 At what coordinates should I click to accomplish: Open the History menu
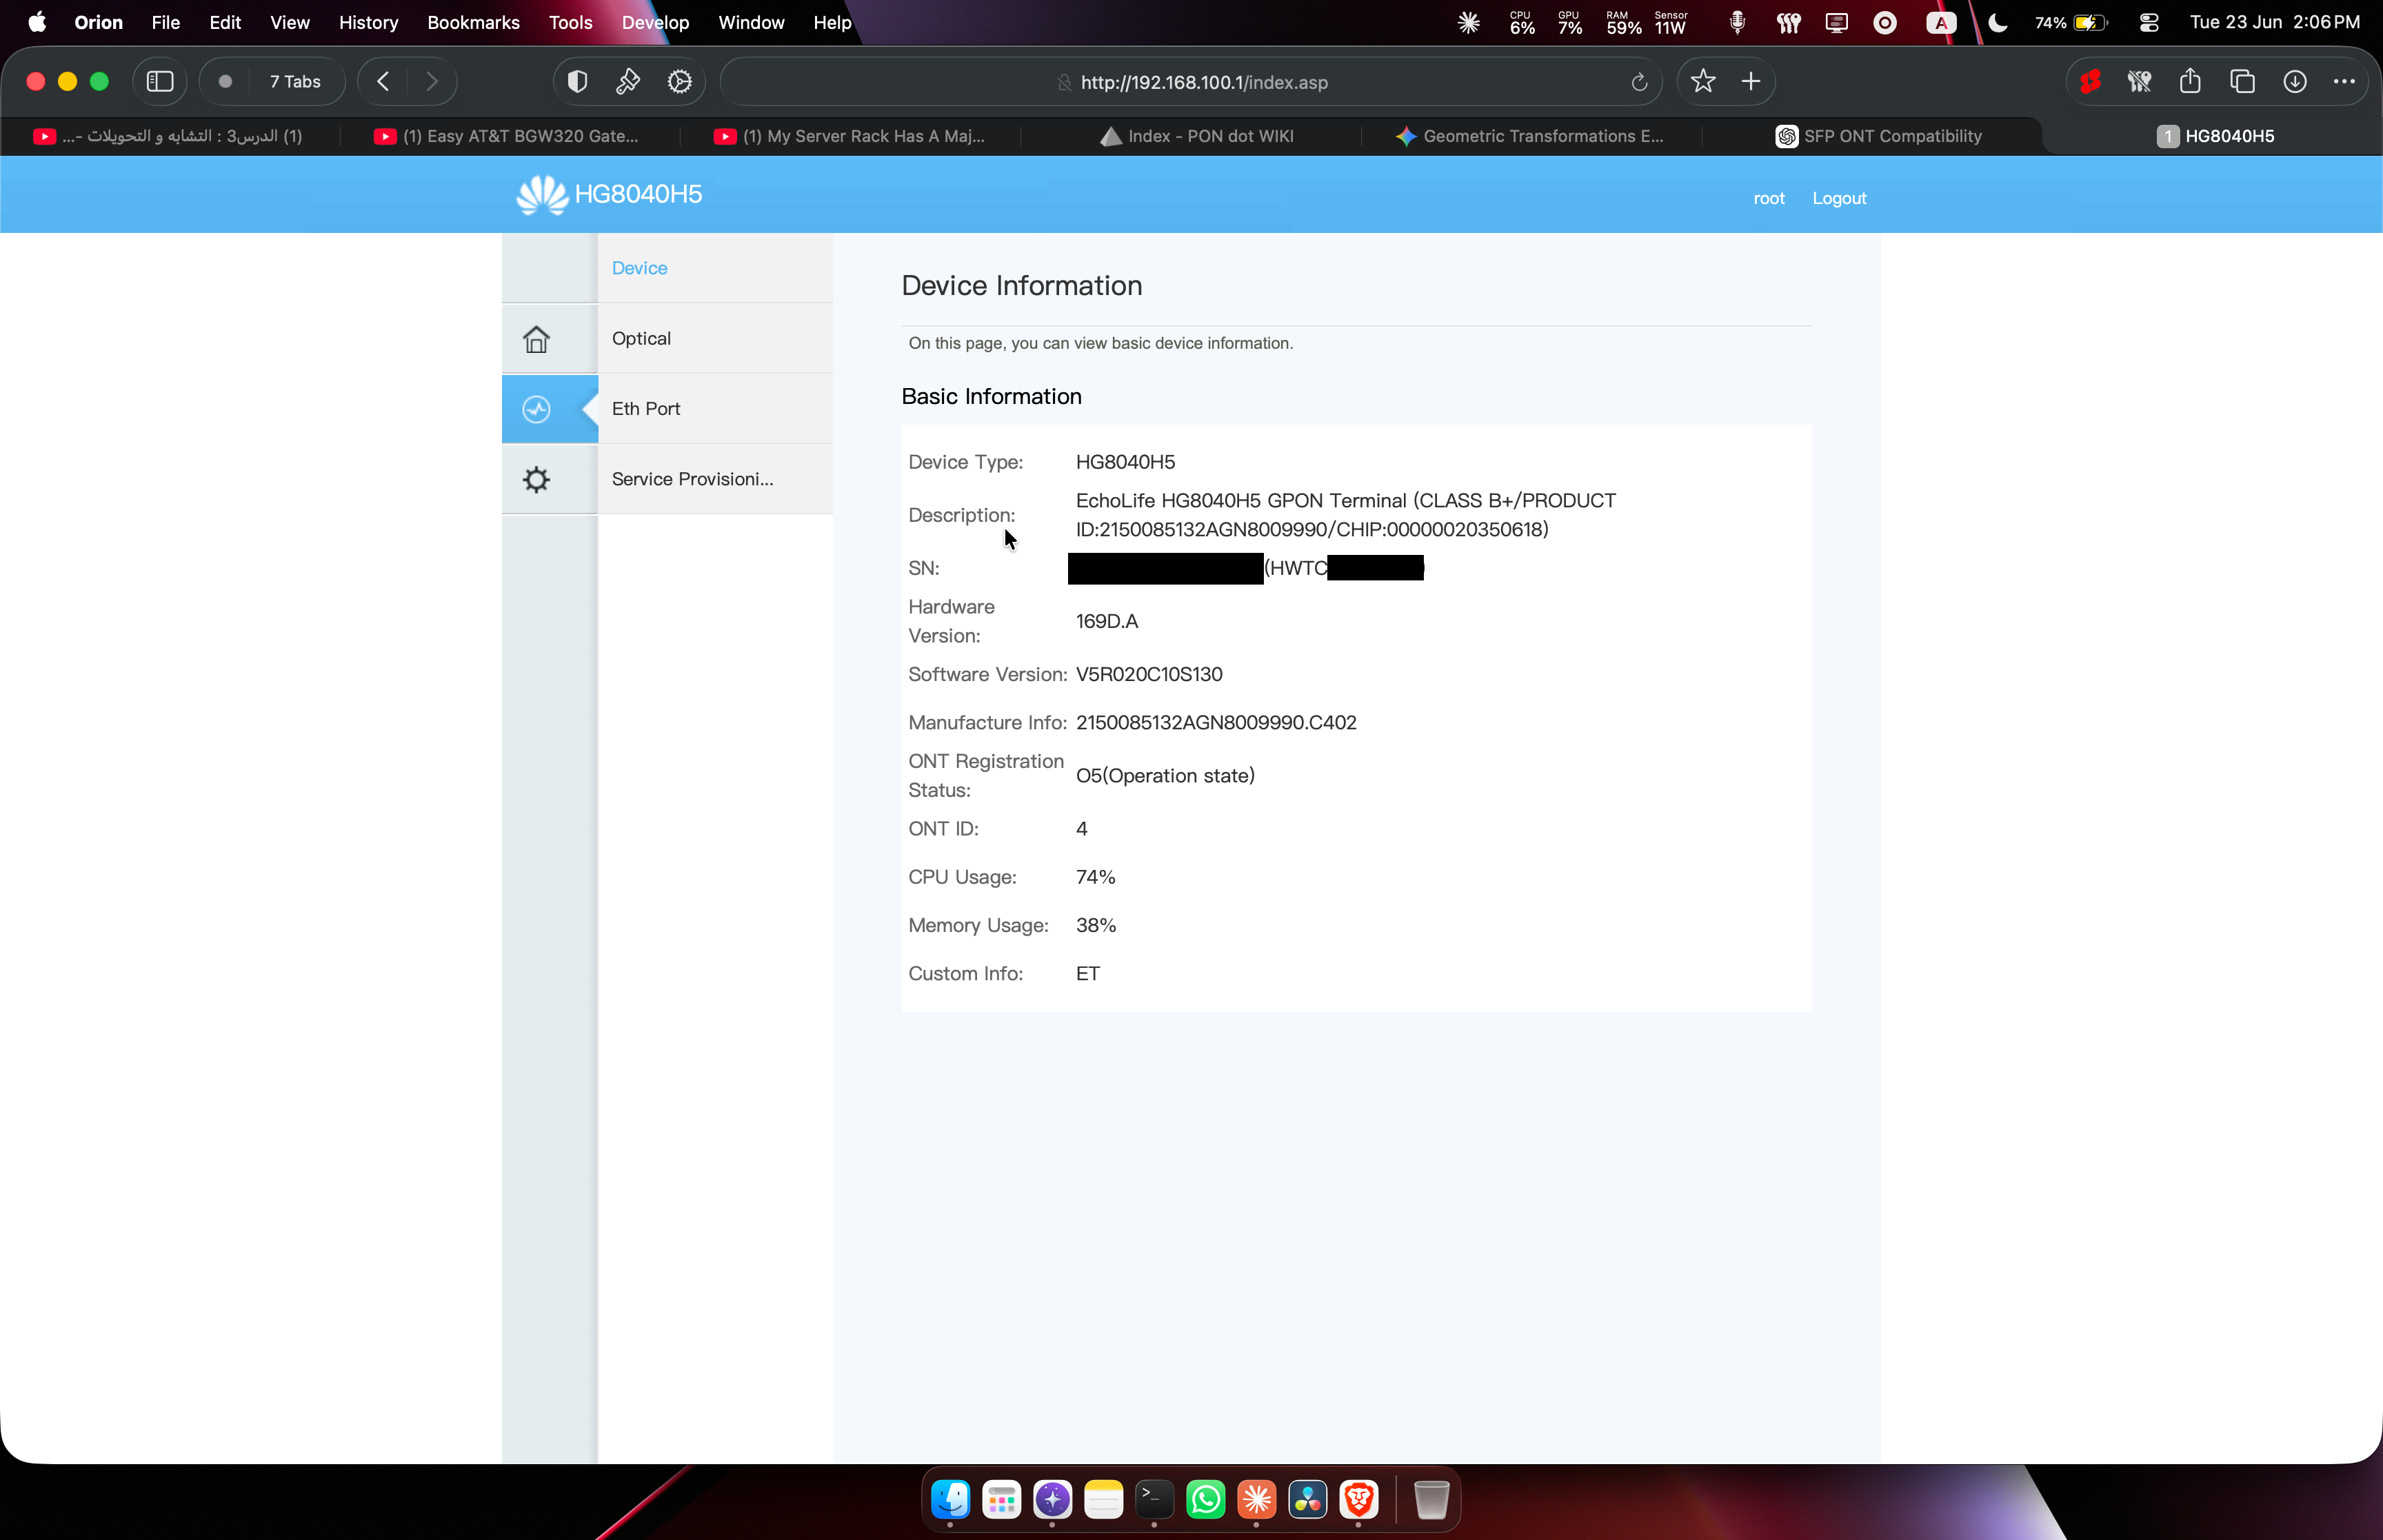tap(368, 23)
